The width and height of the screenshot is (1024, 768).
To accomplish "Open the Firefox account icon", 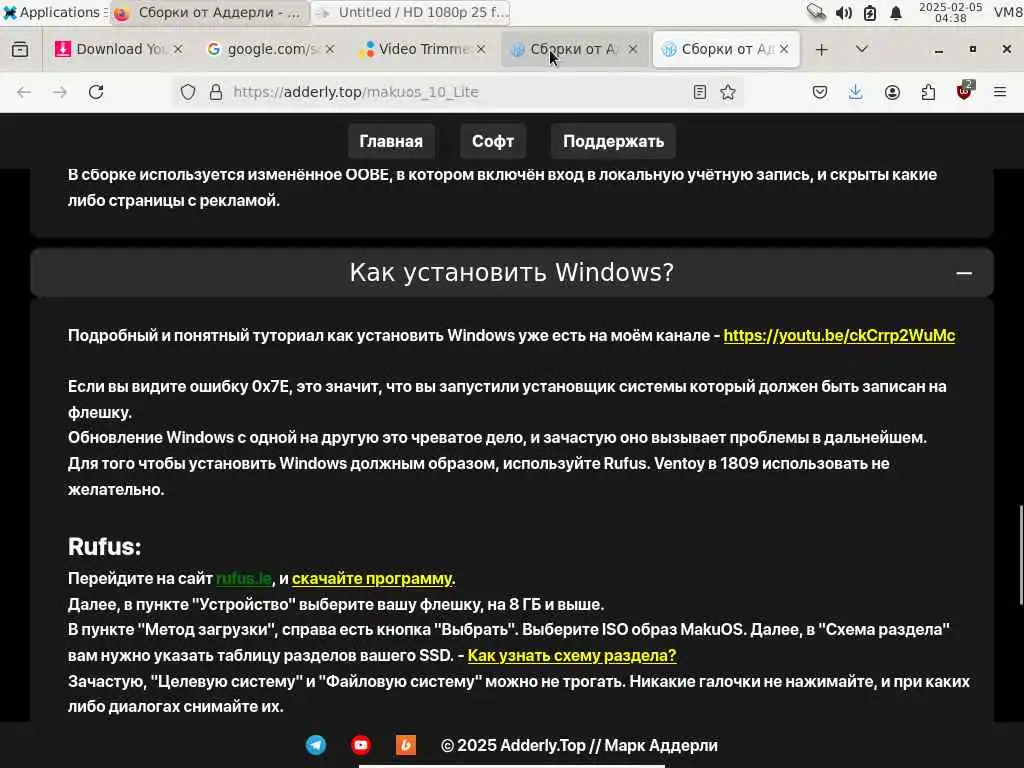I will pyautogui.click(x=892, y=92).
